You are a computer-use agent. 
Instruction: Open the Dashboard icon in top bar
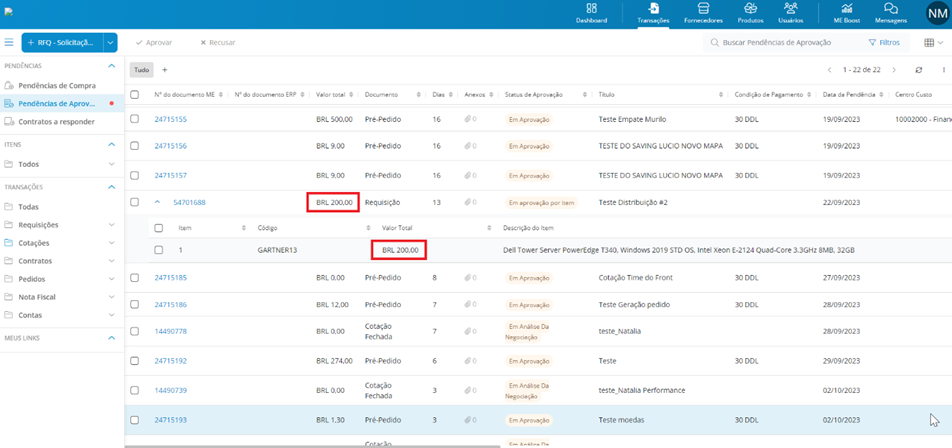click(x=591, y=8)
